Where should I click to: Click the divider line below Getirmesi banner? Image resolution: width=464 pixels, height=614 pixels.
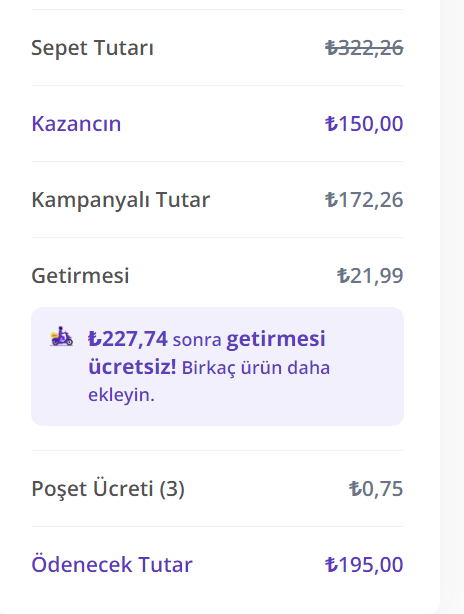[x=217, y=451]
